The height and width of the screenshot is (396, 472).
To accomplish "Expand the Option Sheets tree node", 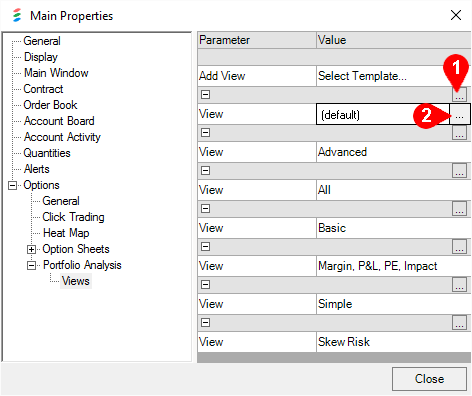I will coord(31,249).
